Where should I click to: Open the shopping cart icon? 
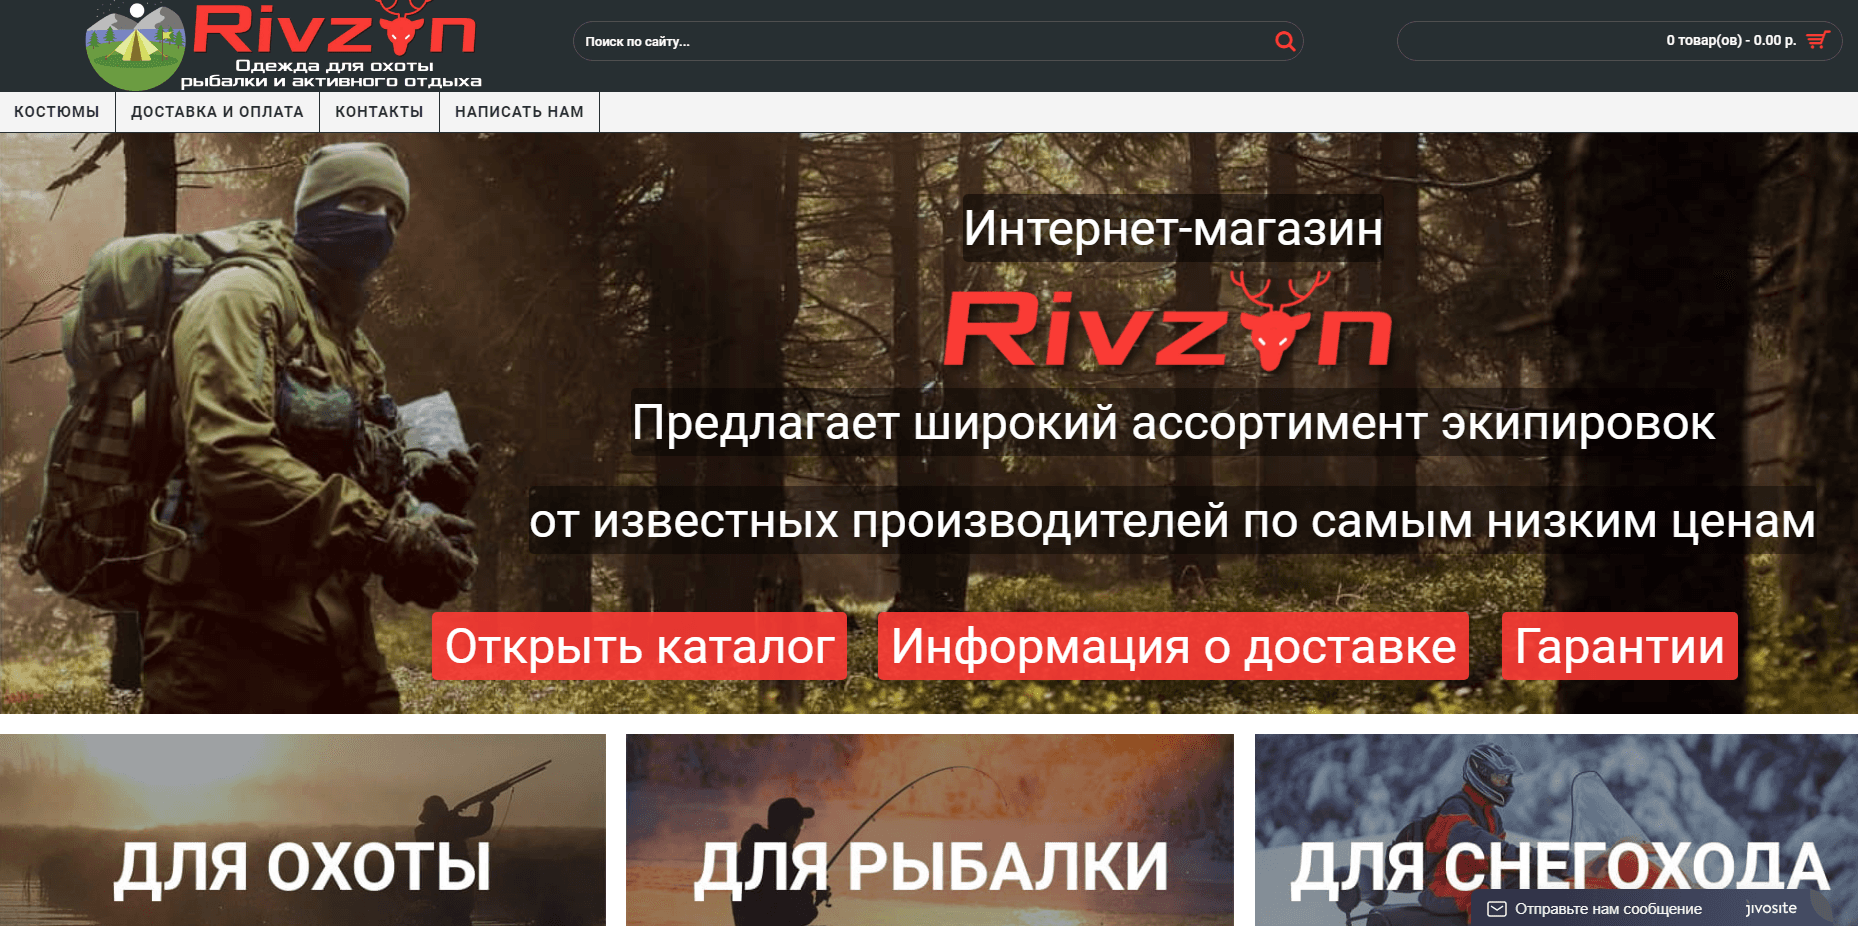tap(1818, 40)
